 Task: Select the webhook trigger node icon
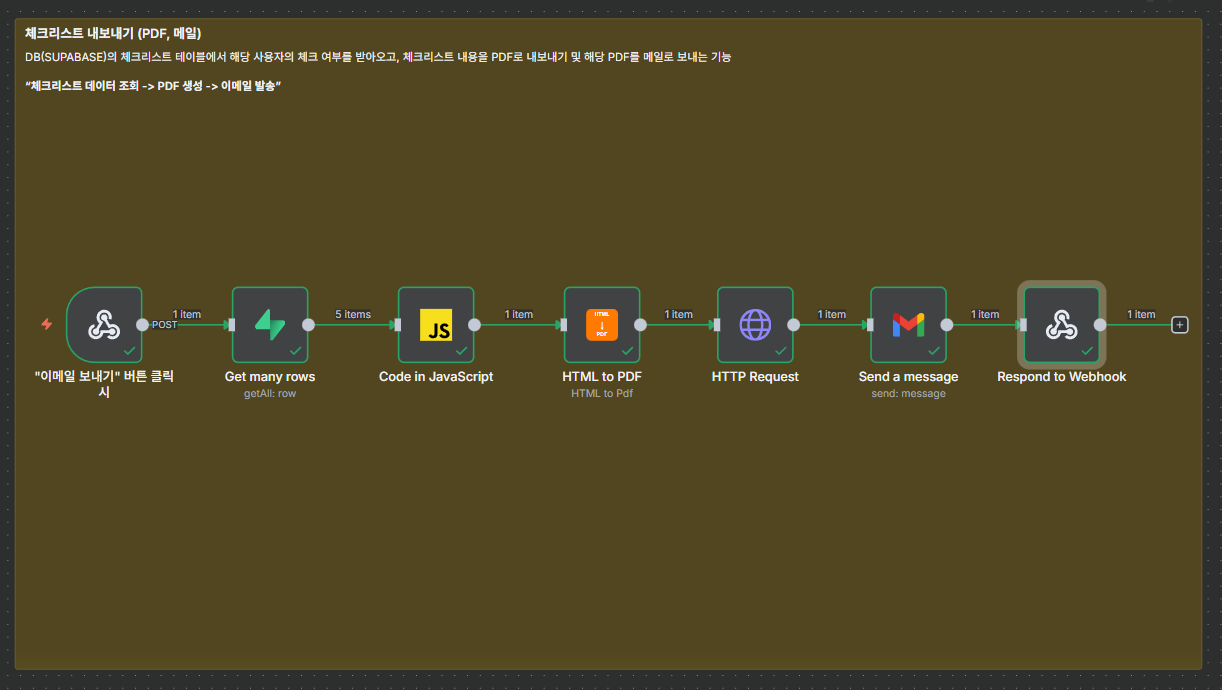pos(104,324)
